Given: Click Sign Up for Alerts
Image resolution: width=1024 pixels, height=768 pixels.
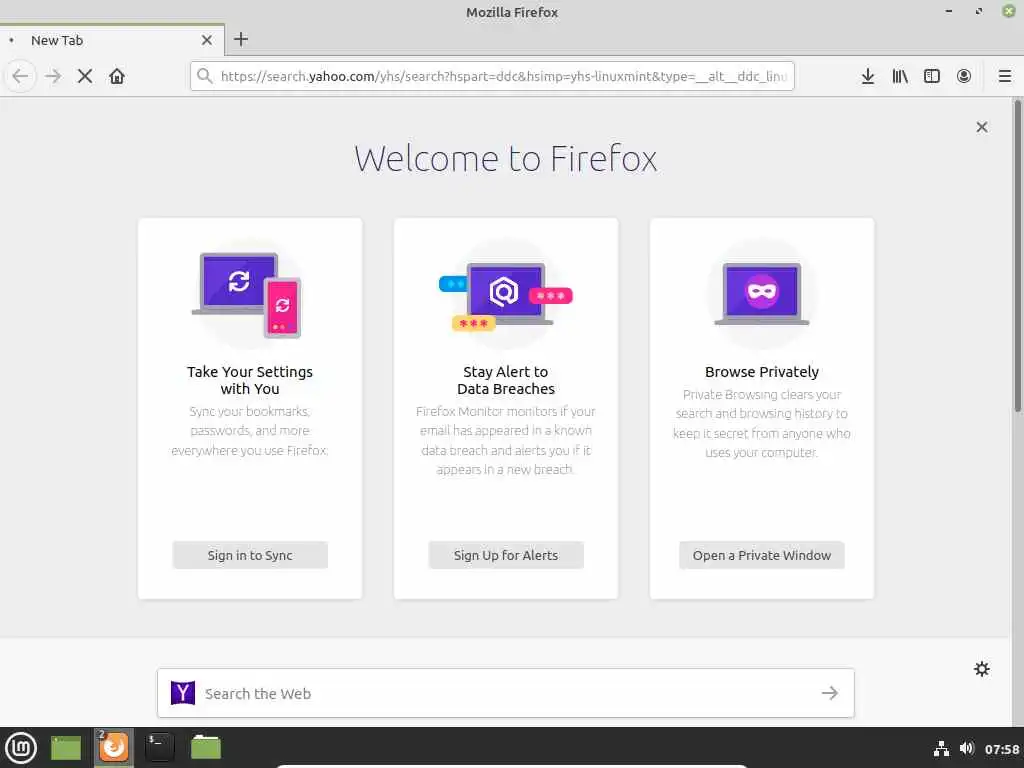Looking at the screenshot, I should (506, 555).
